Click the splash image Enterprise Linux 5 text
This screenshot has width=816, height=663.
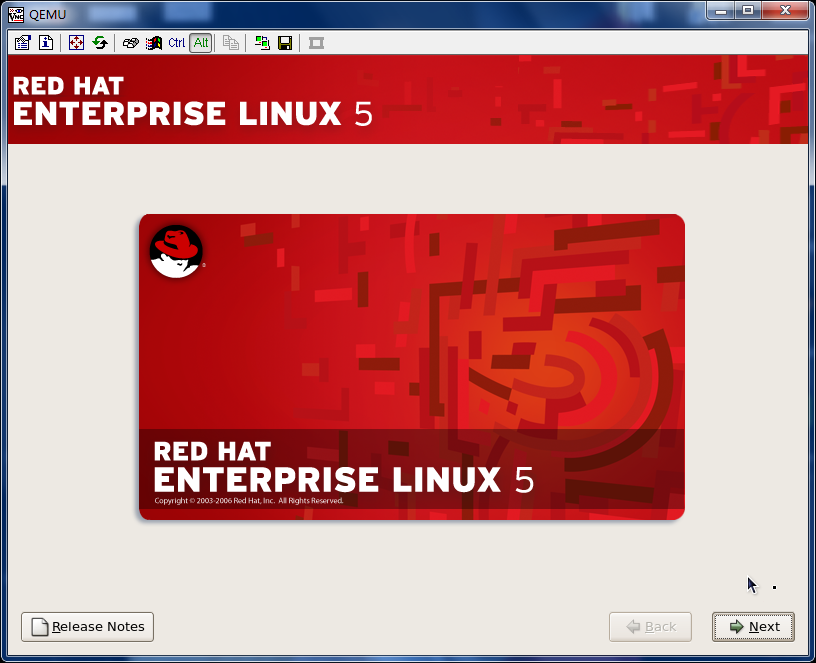tap(343, 479)
